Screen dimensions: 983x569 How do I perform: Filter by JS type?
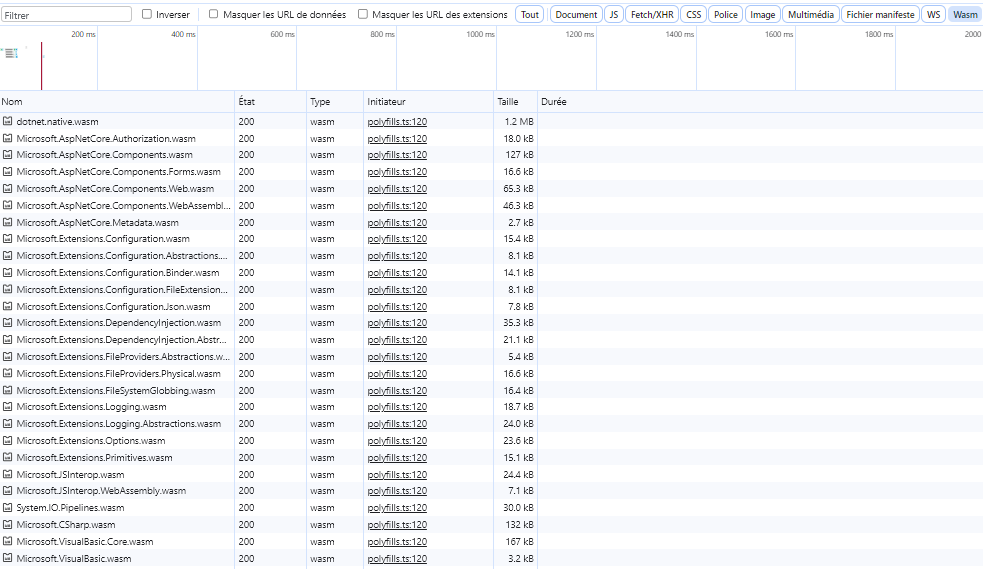click(x=614, y=14)
